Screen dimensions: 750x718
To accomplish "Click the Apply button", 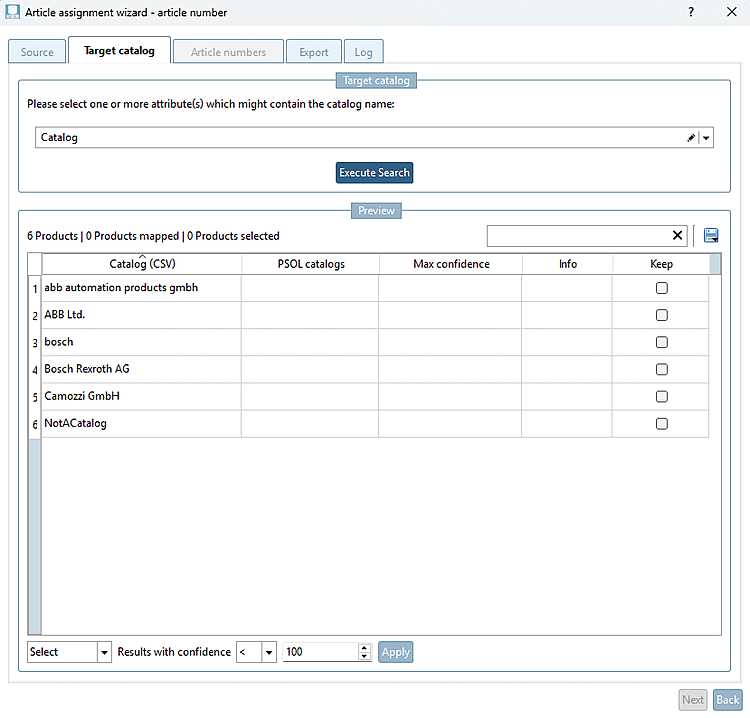I will 396,652.
